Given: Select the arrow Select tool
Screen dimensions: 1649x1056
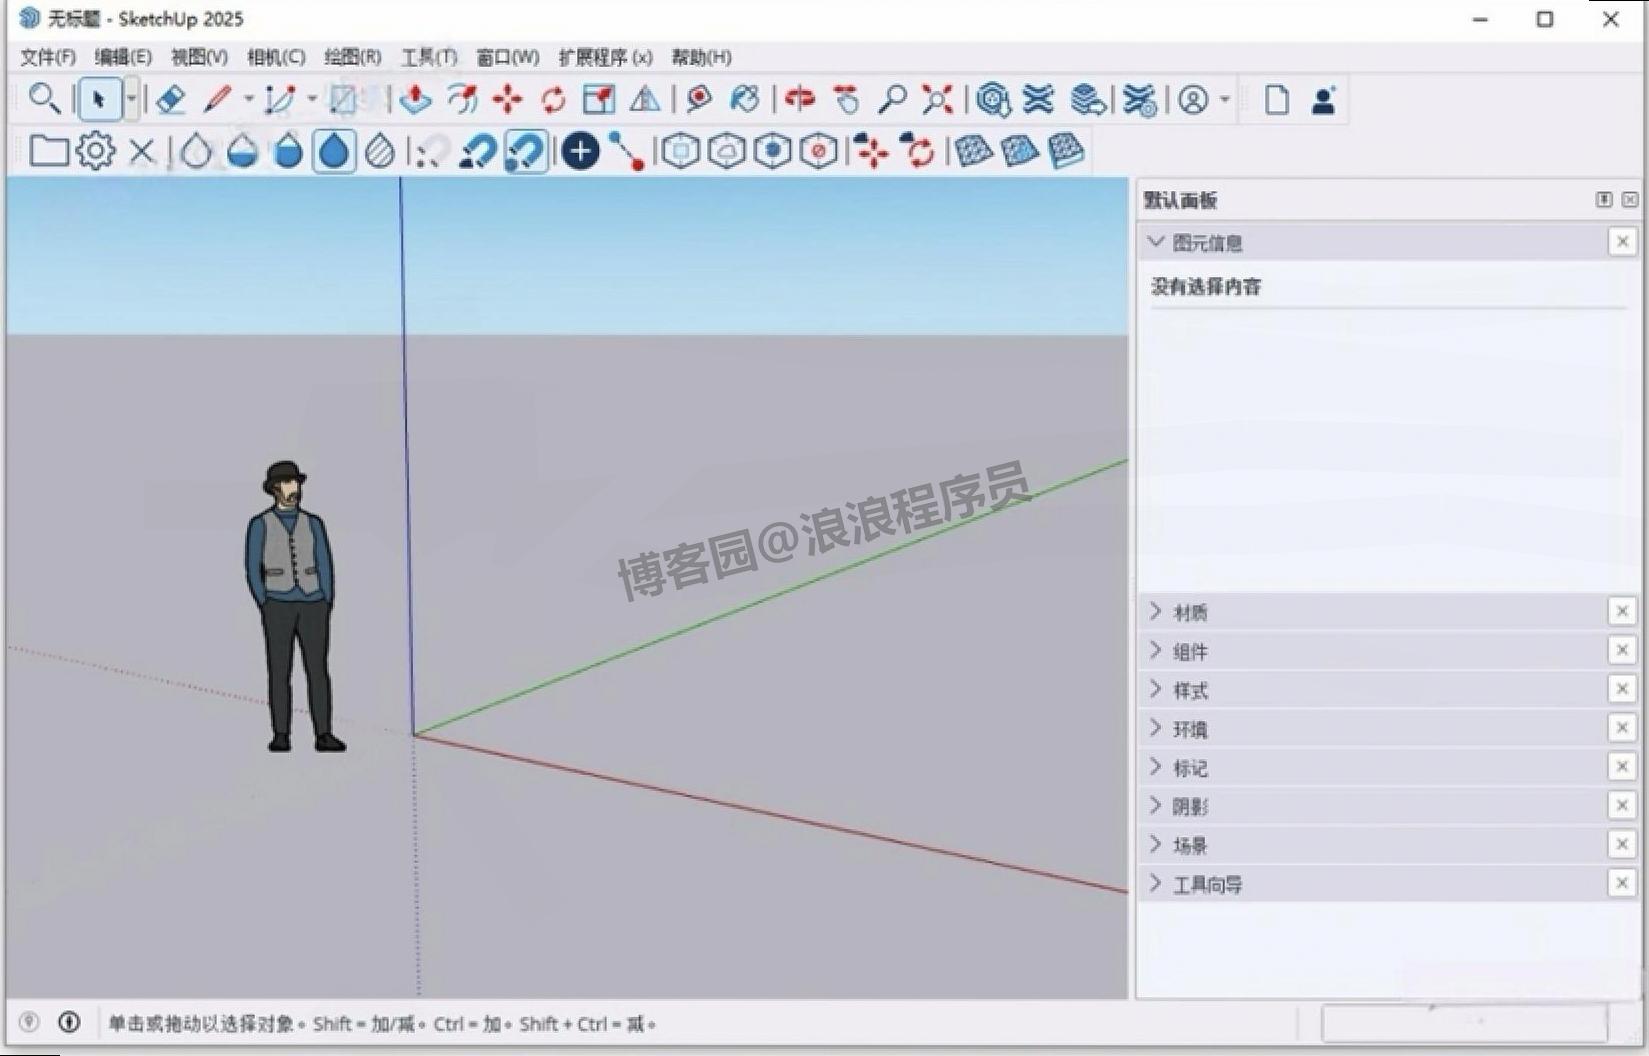Looking at the screenshot, I should point(97,99).
